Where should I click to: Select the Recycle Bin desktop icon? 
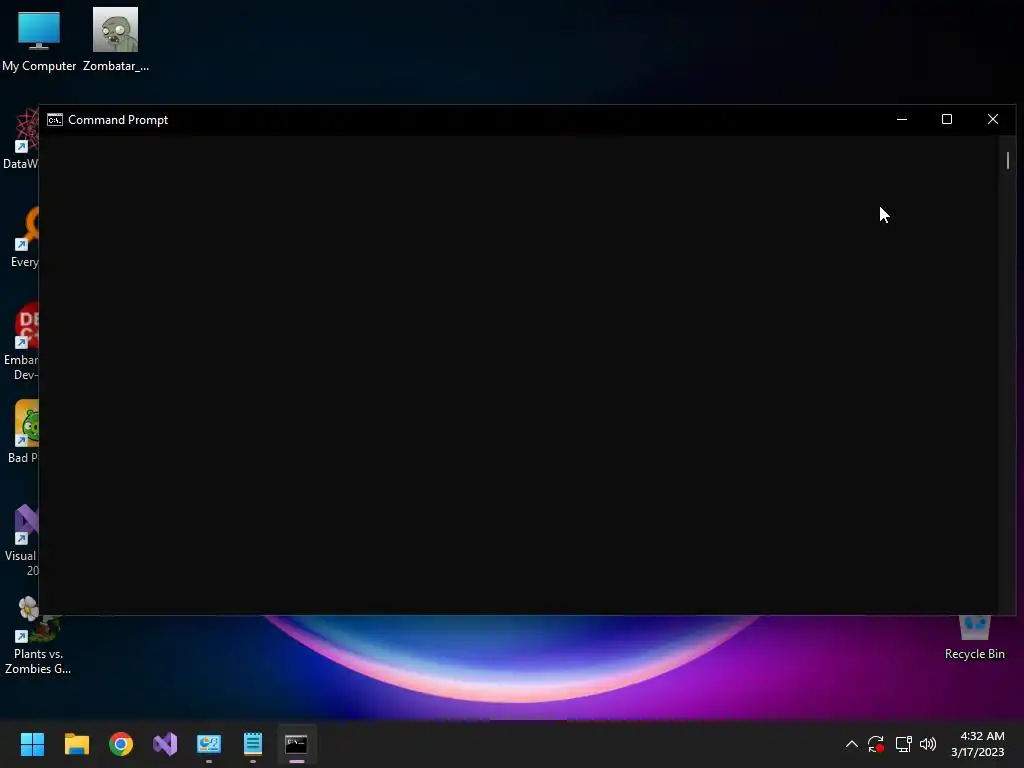click(974, 637)
